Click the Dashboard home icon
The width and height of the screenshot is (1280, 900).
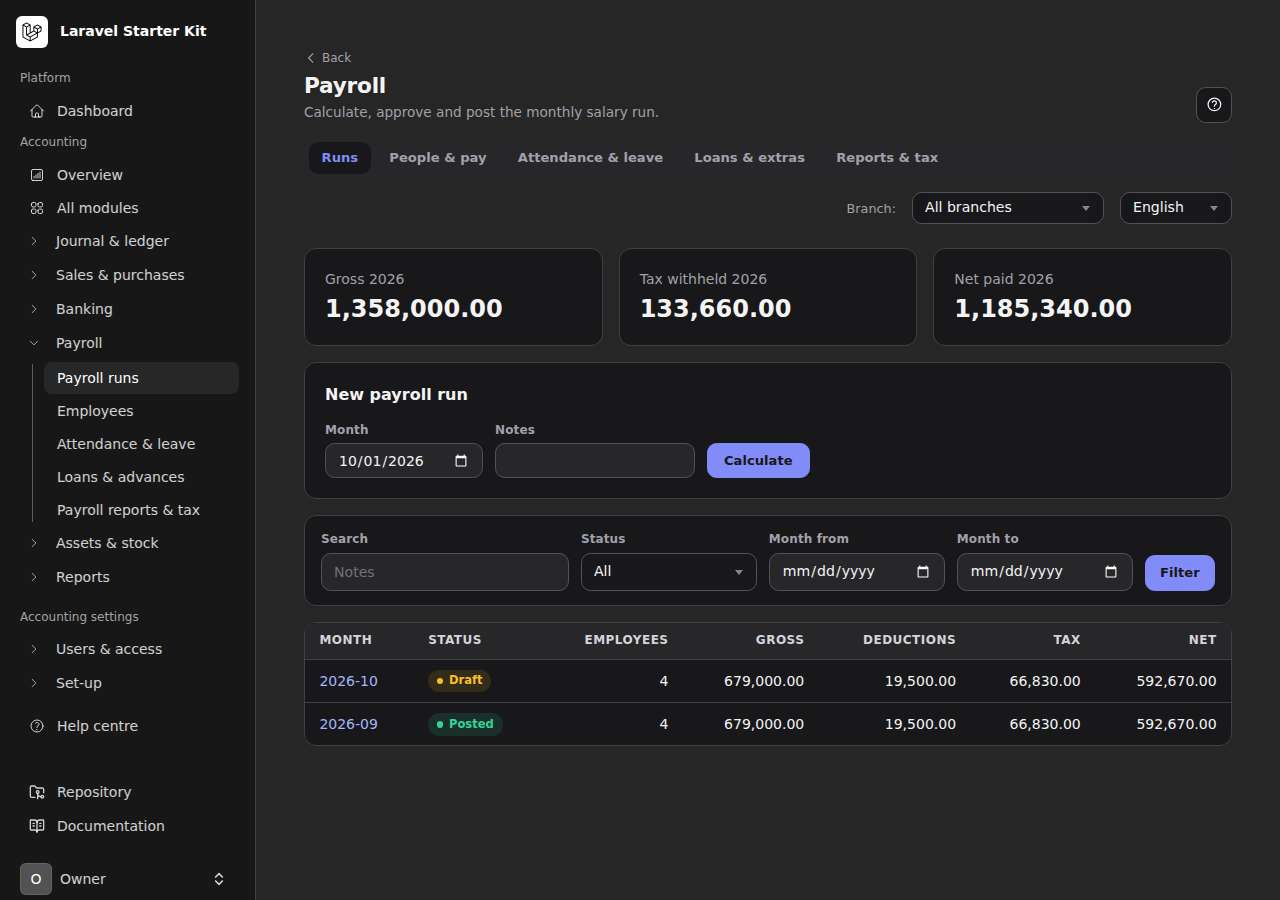tap(37, 111)
